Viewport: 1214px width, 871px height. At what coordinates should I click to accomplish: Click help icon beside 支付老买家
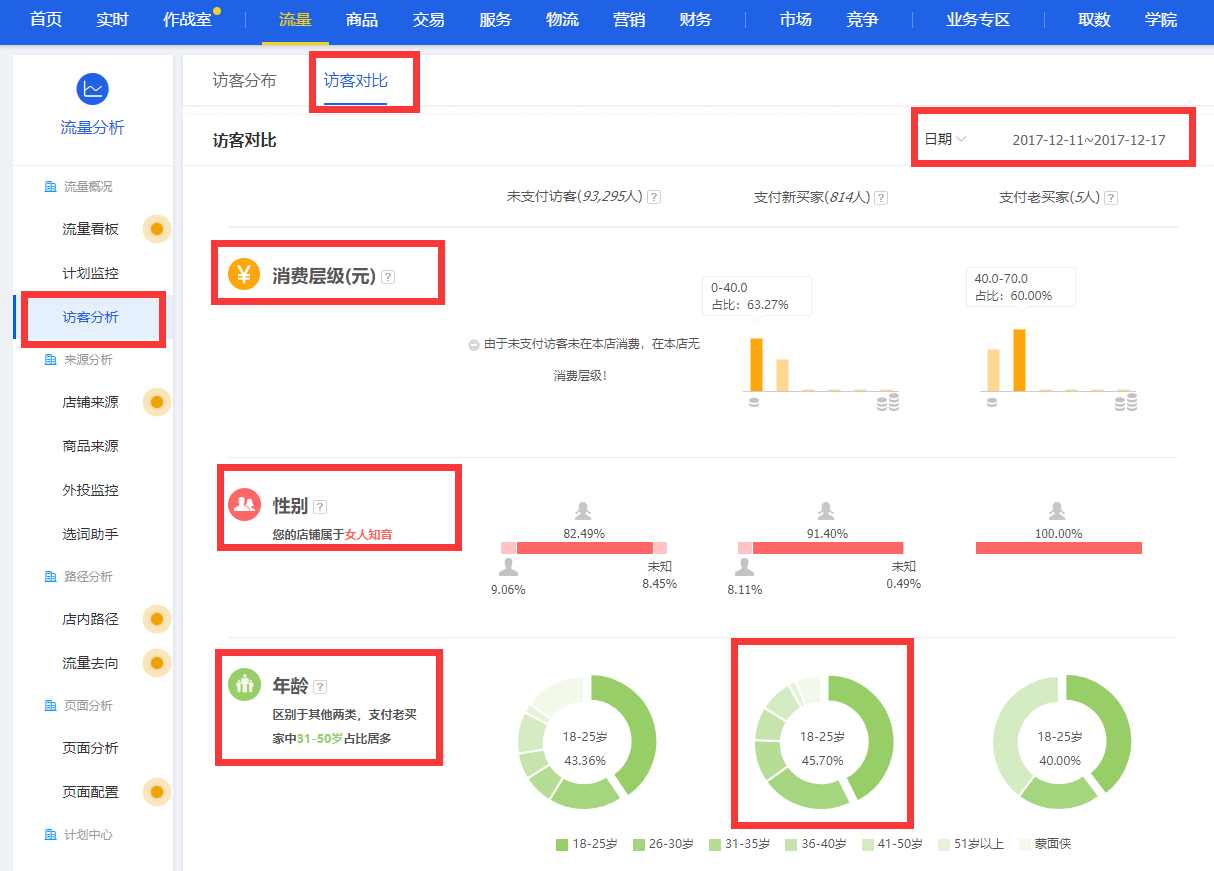tap(1111, 198)
